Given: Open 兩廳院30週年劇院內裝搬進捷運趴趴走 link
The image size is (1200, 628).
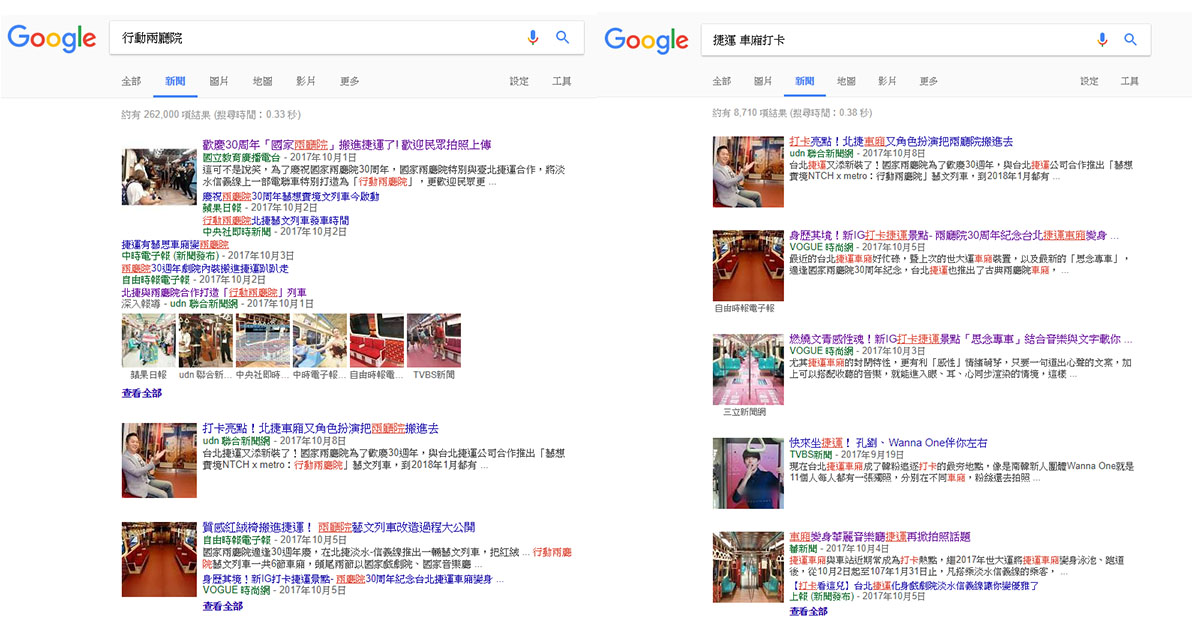Looking at the screenshot, I should point(204,268).
